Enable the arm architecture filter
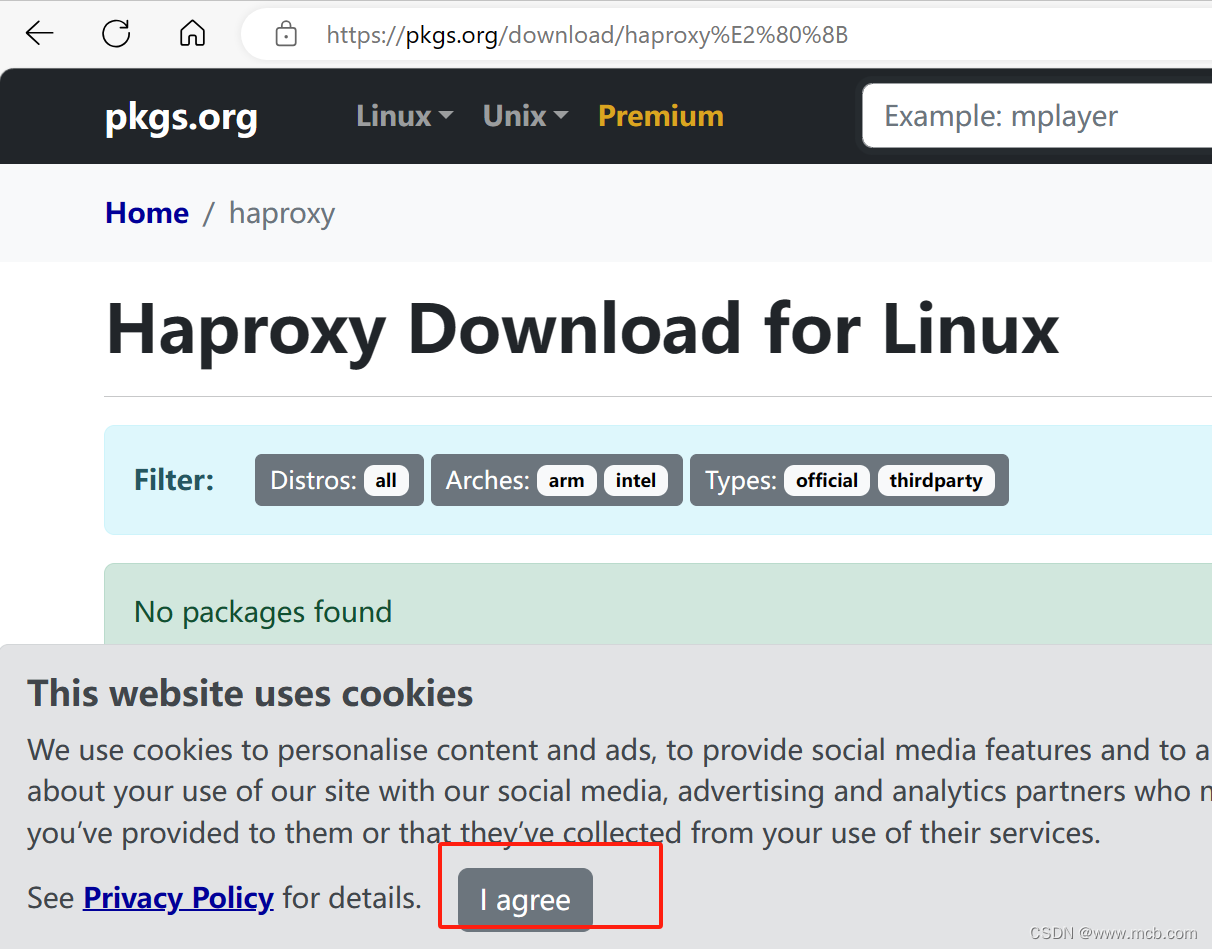Screen dimensions: 1212x949 (x=567, y=480)
